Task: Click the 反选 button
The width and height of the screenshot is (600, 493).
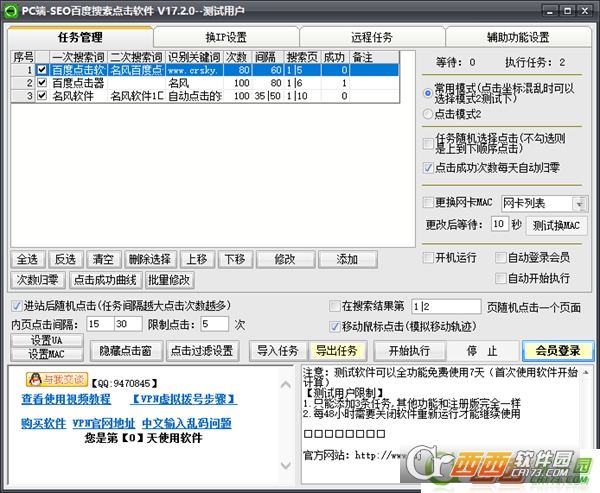Action: [65, 260]
